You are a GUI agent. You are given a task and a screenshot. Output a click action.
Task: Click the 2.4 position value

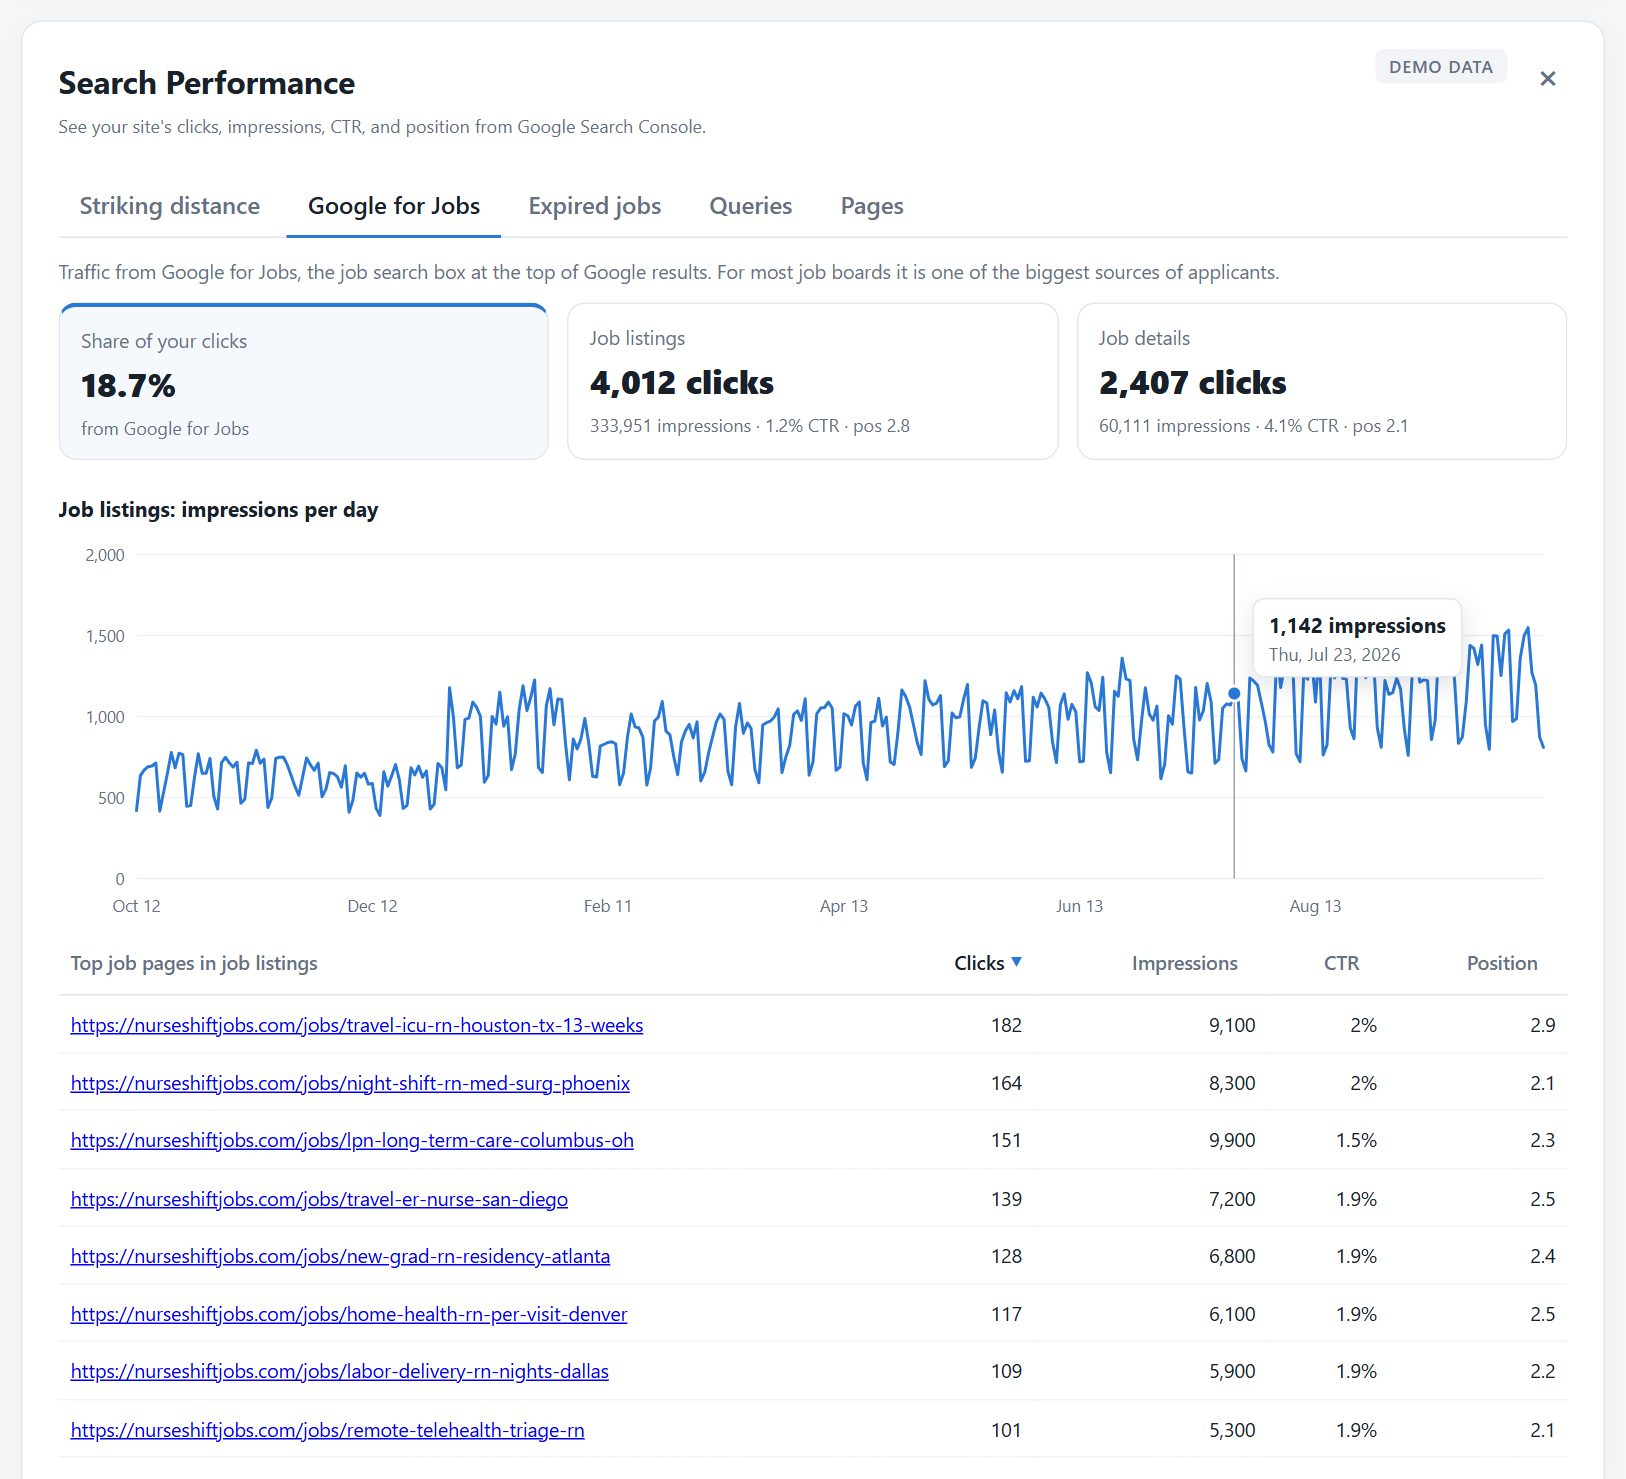[x=1542, y=1256]
